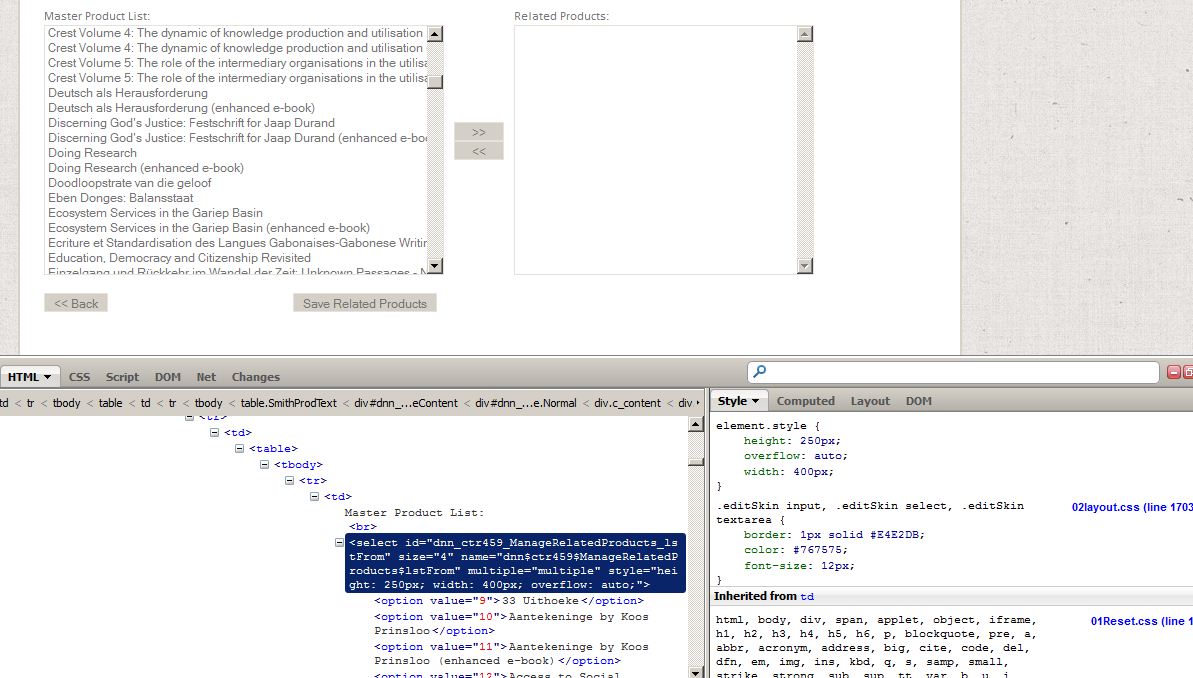
Task: Select Eben Donges: Balansstaat
Action: coord(120,198)
